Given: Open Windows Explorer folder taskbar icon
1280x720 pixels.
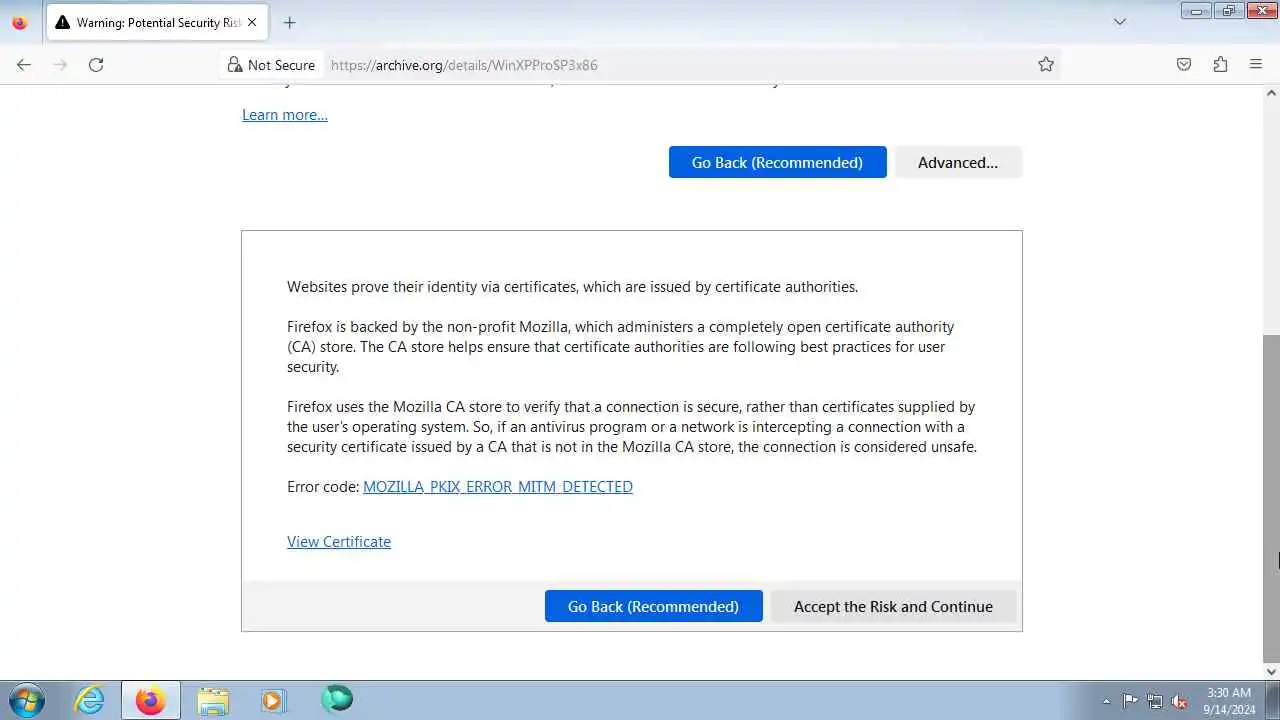Looking at the screenshot, I should (x=213, y=700).
